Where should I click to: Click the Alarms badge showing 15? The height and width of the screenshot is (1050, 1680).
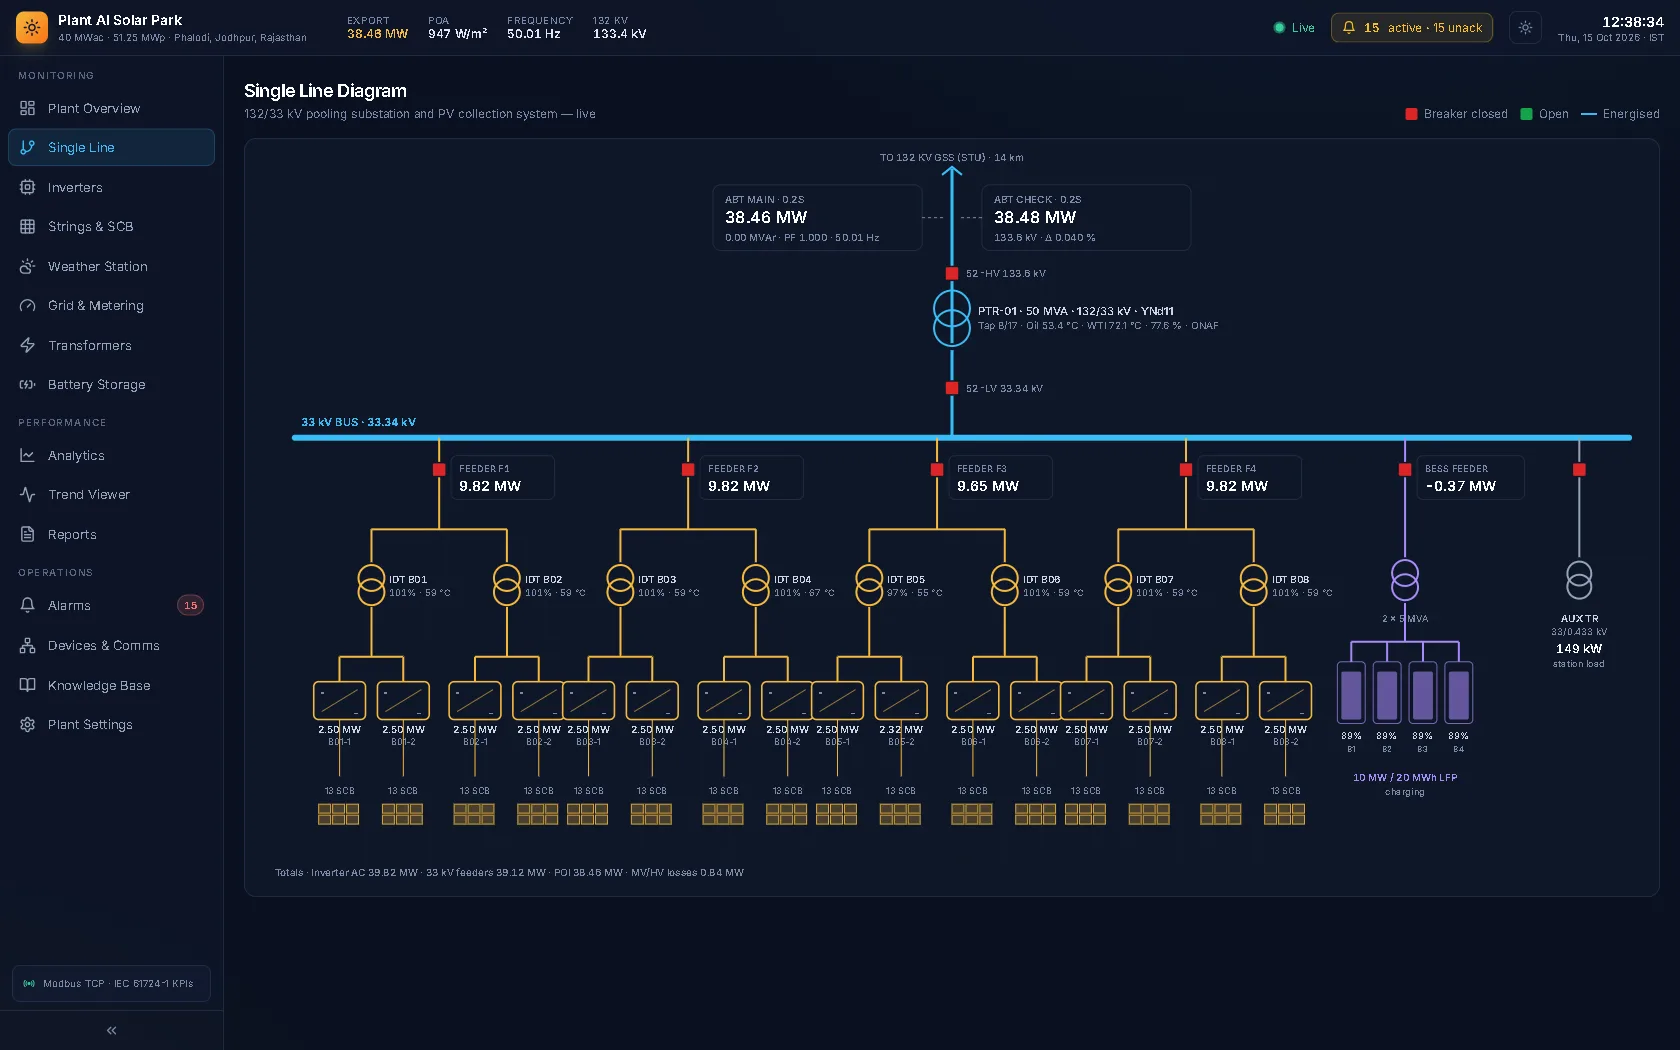coord(190,605)
